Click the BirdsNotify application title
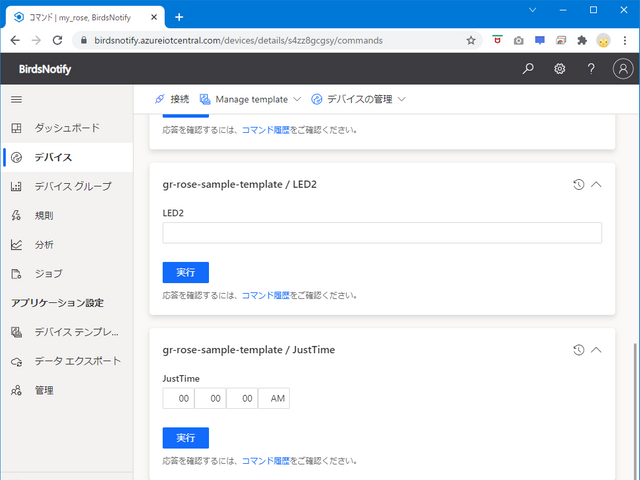640x480 pixels. (45, 69)
